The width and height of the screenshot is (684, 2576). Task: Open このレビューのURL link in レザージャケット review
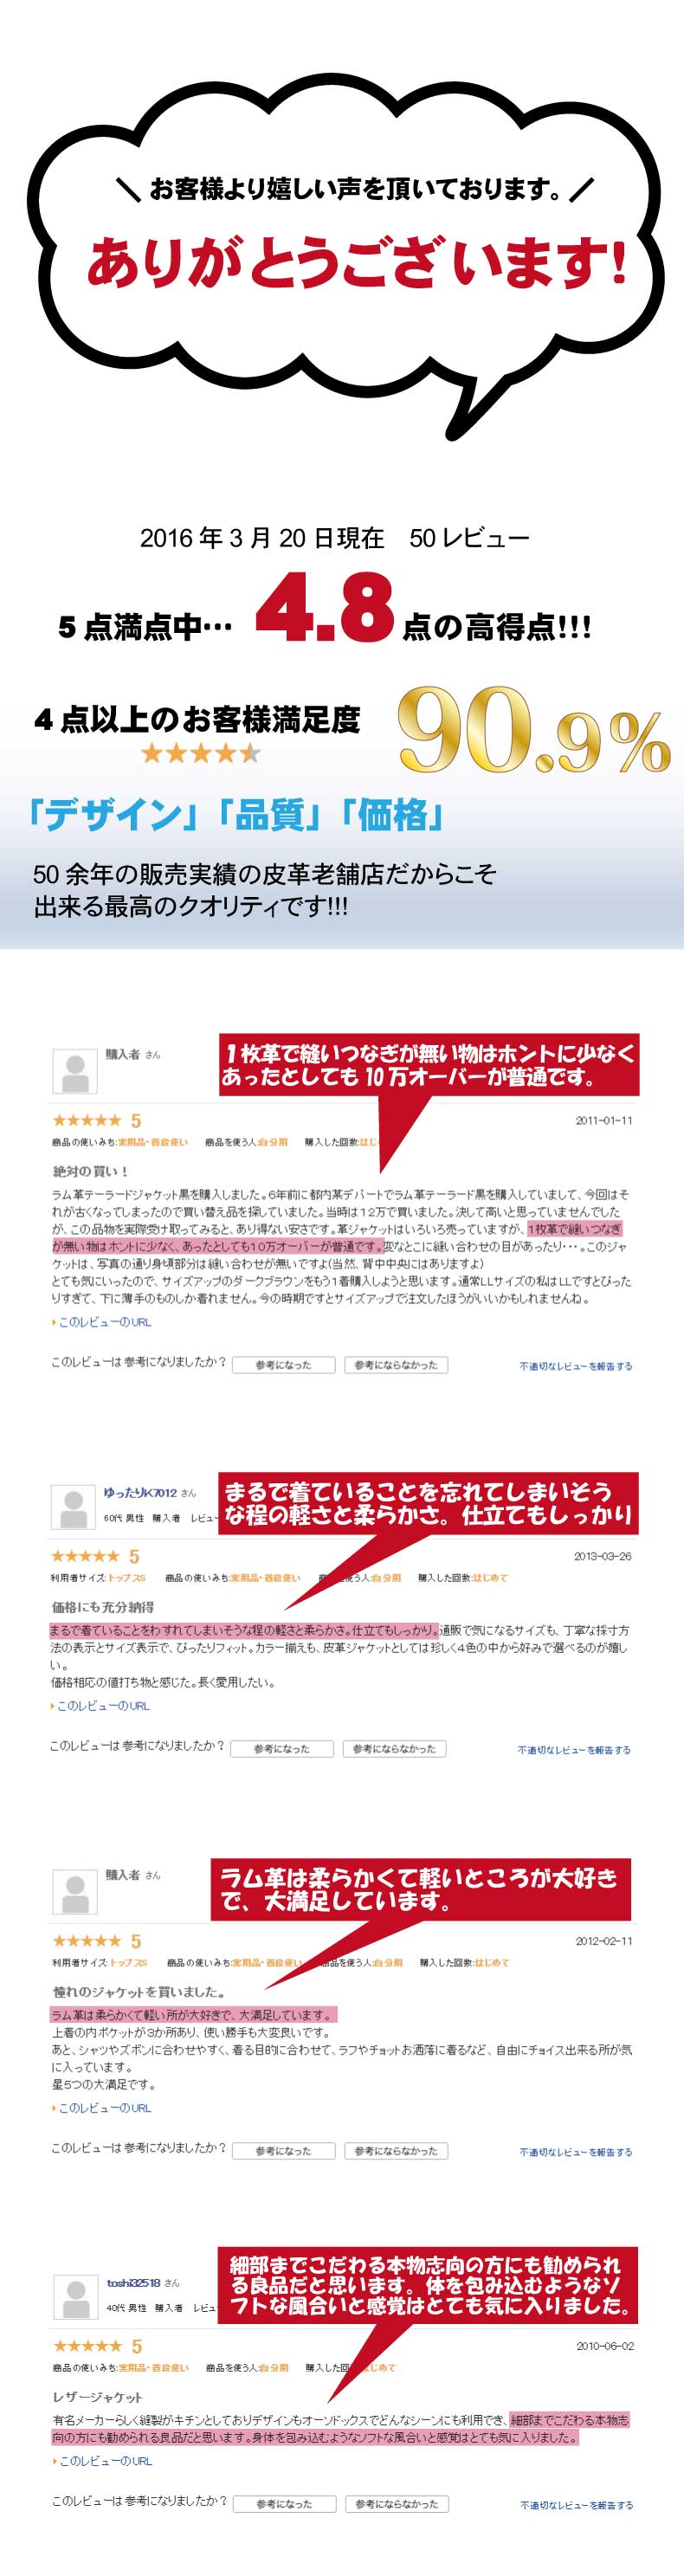click(x=102, y=2461)
